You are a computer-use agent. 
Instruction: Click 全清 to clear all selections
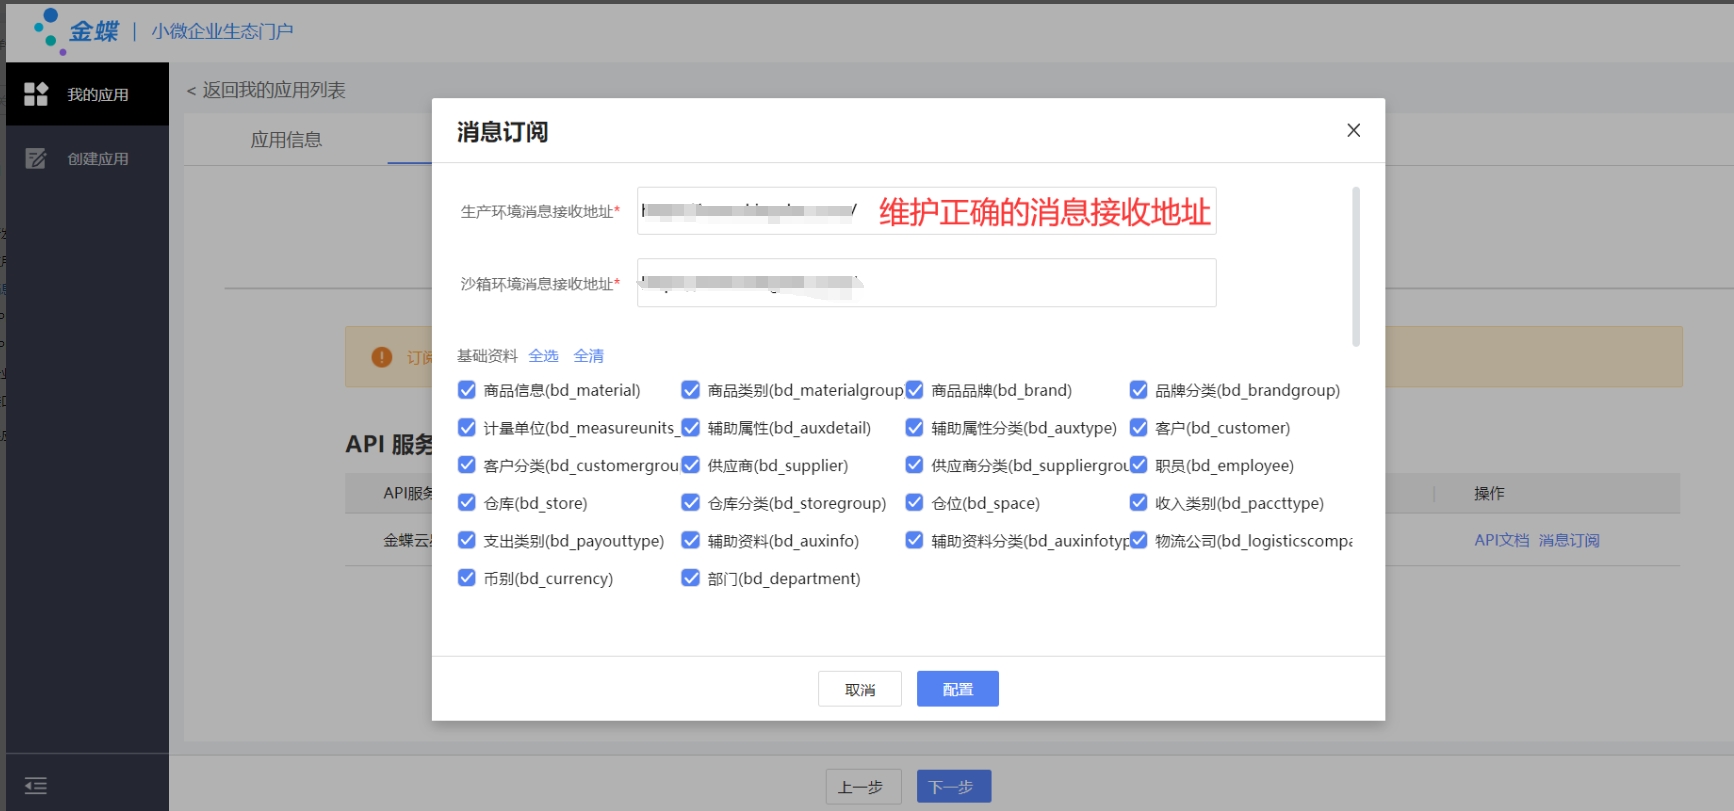tap(588, 356)
